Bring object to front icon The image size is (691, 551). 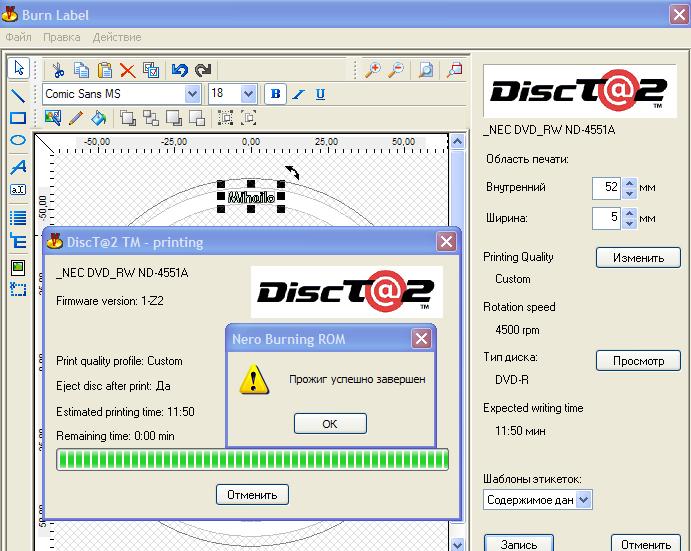(128, 118)
